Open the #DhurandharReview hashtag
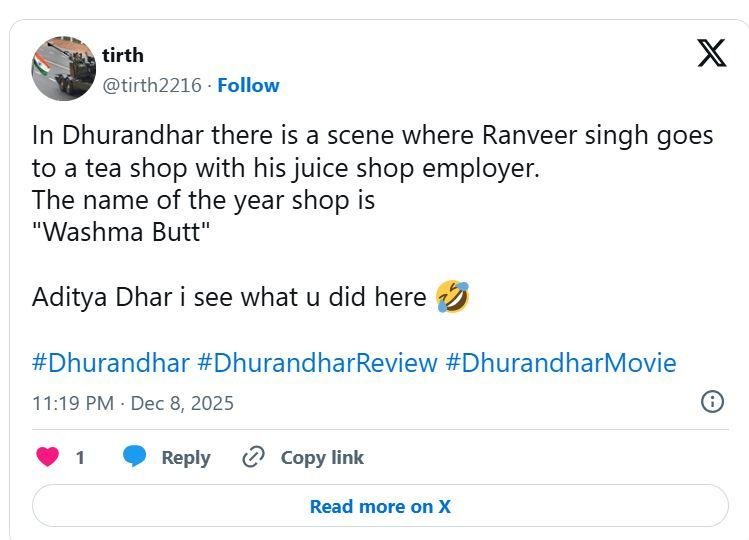The height and width of the screenshot is (540, 749). coord(317,363)
